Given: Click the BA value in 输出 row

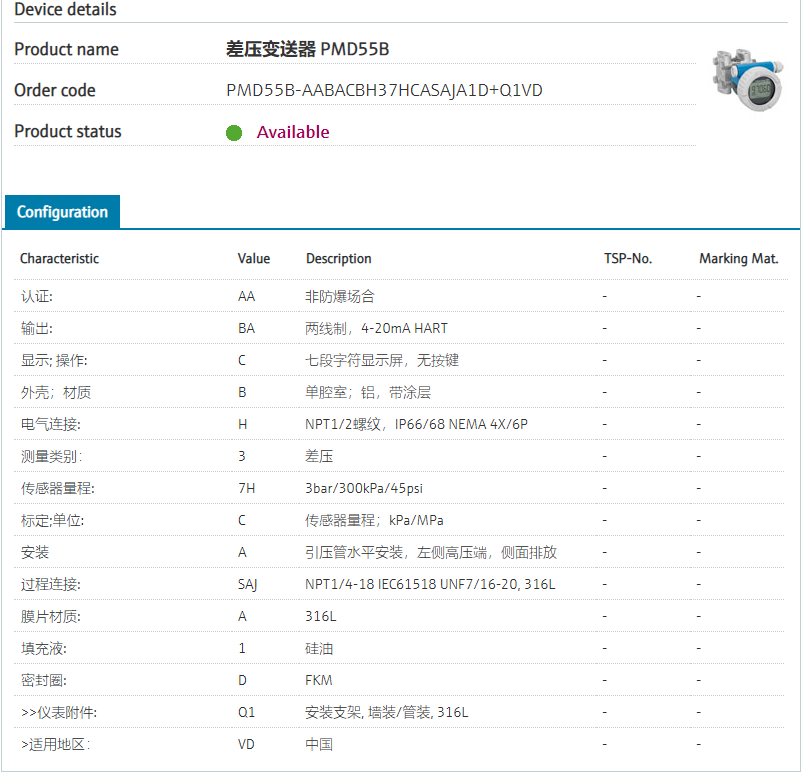Looking at the screenshot, I should (x=246, y=328).
